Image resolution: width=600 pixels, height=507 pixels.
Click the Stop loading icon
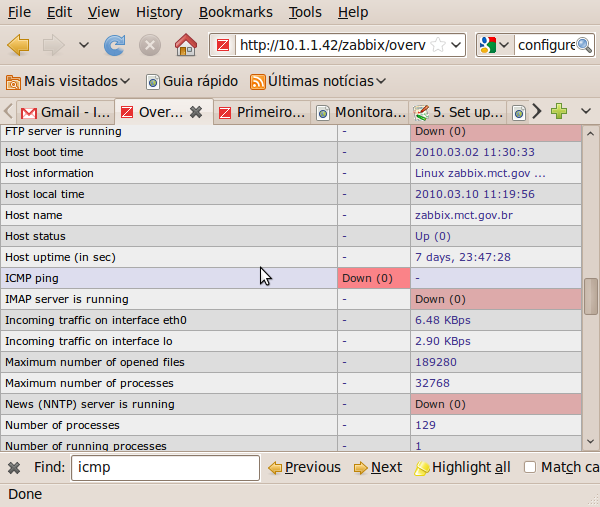click(149, 46)
